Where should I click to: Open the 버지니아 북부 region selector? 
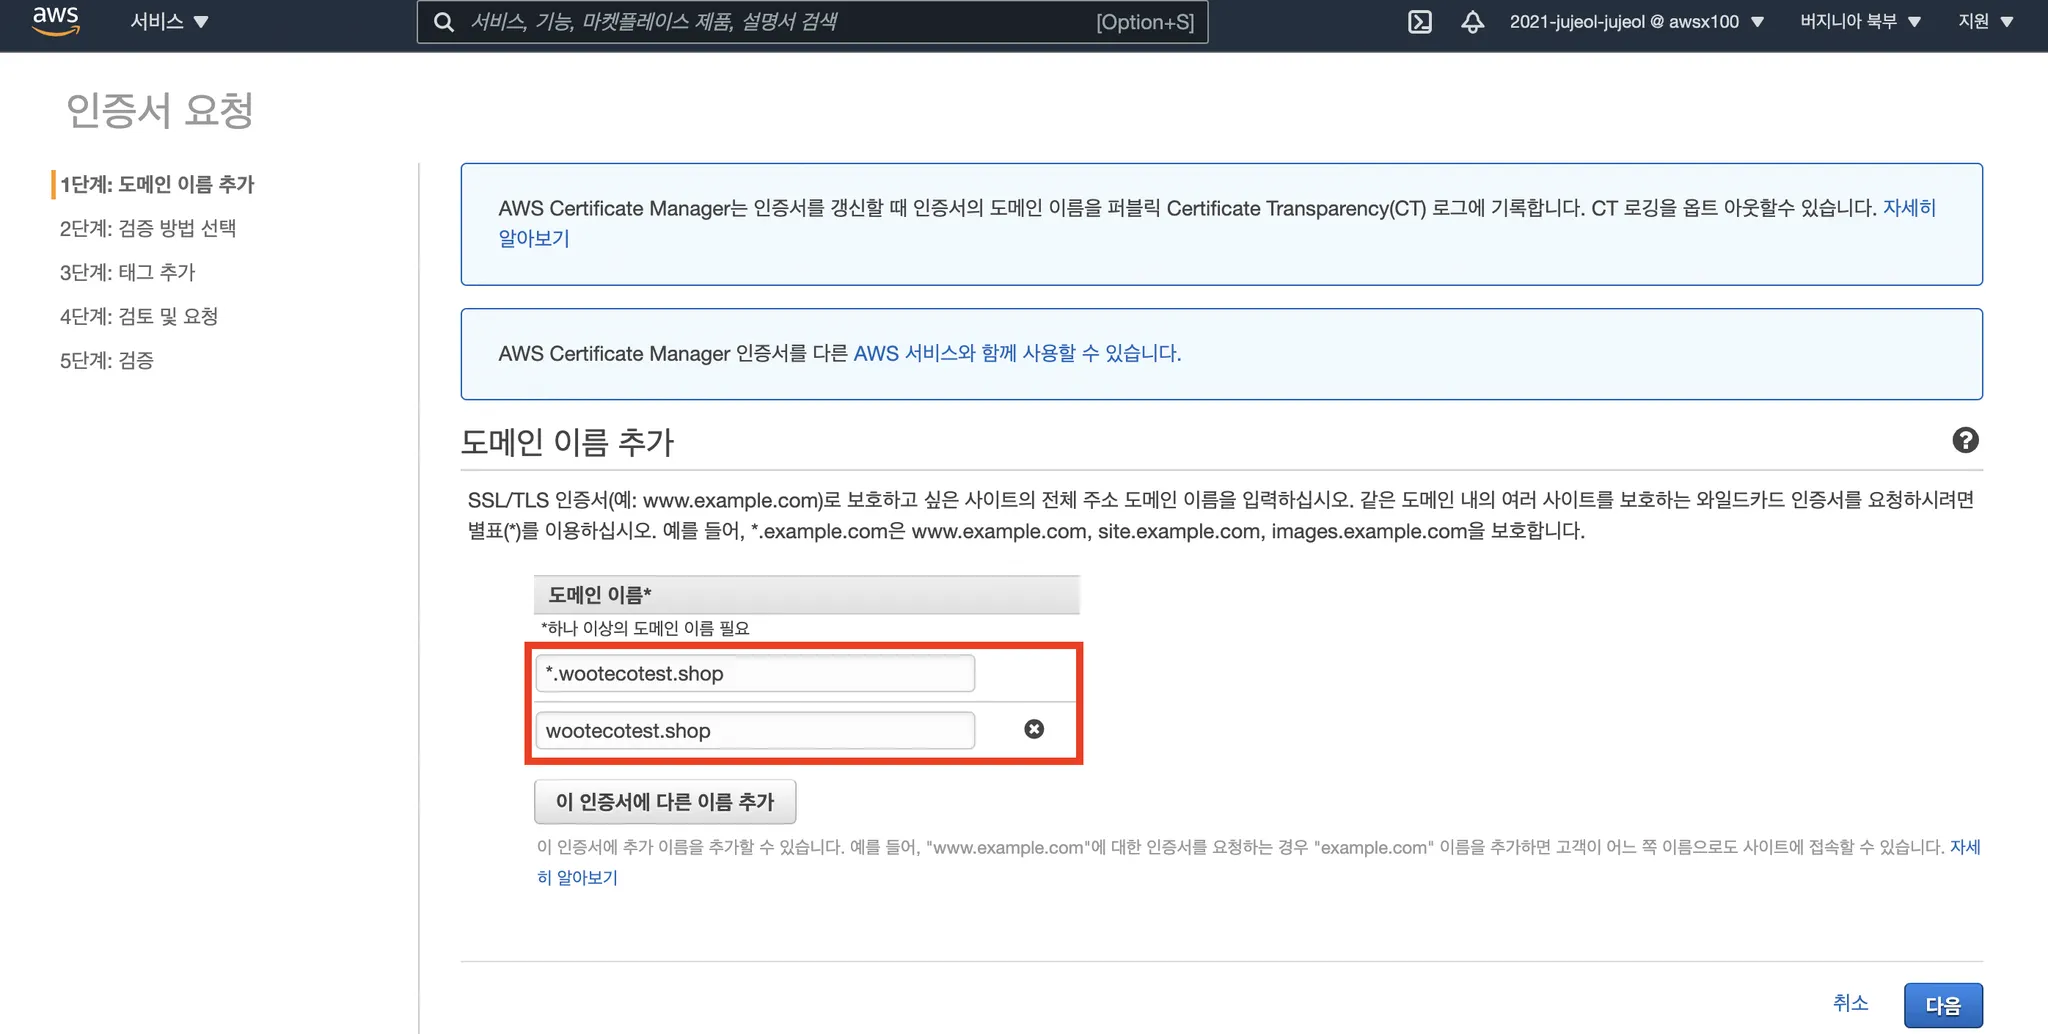(x=1860, y=21)
